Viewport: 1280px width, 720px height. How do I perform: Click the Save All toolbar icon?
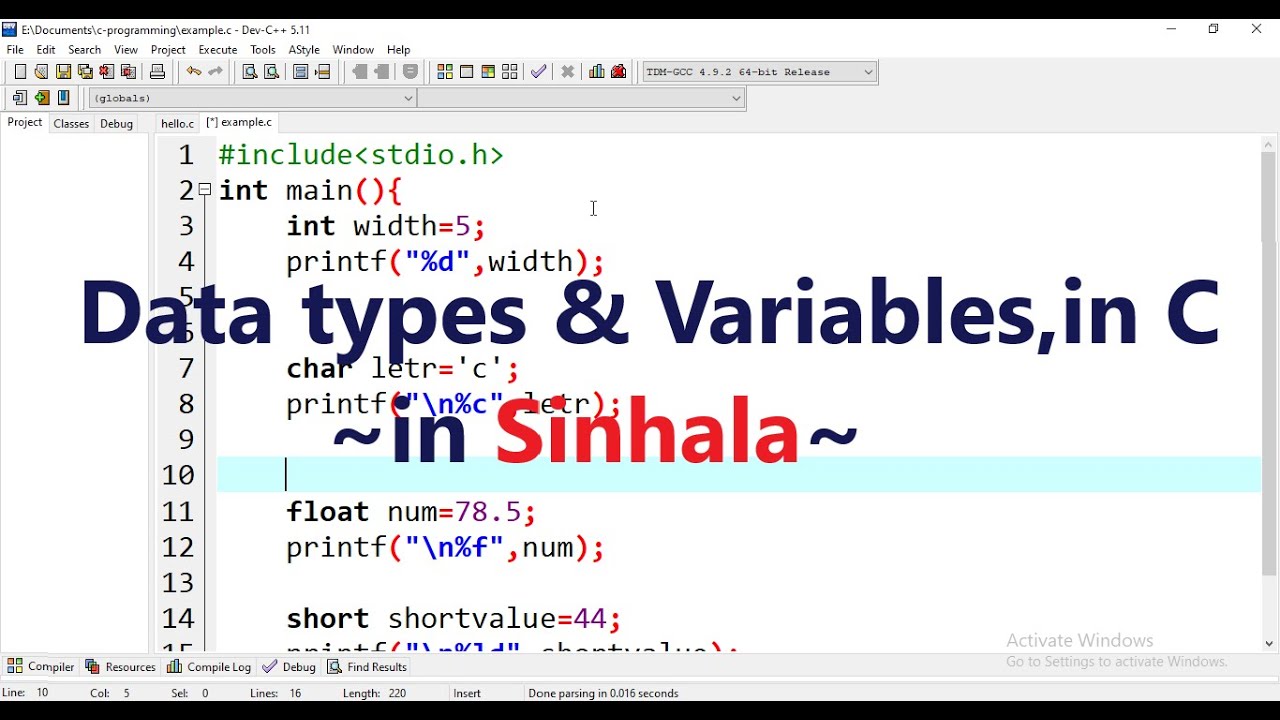(85, 71)
